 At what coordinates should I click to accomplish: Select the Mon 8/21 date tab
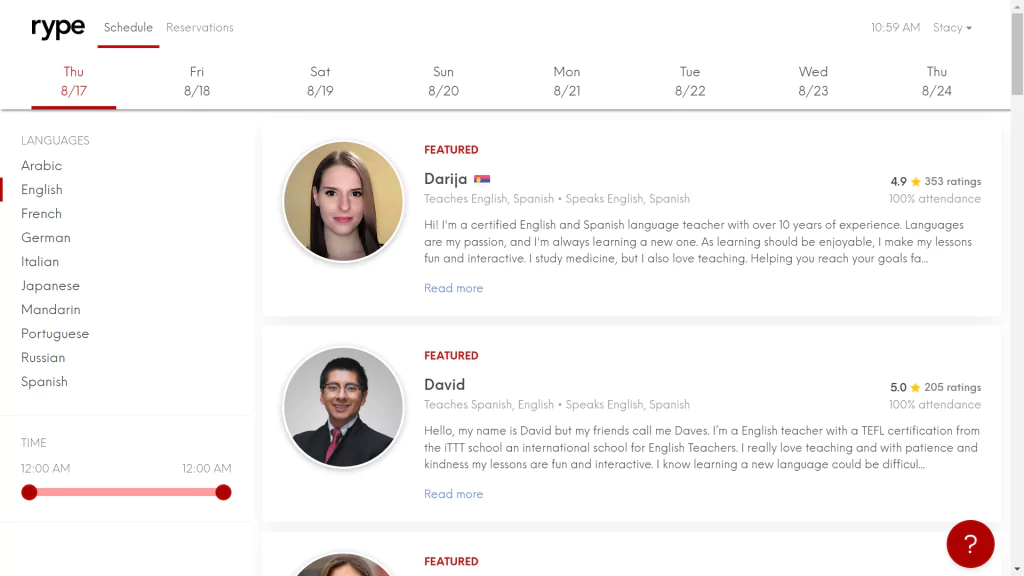(567, 82)
